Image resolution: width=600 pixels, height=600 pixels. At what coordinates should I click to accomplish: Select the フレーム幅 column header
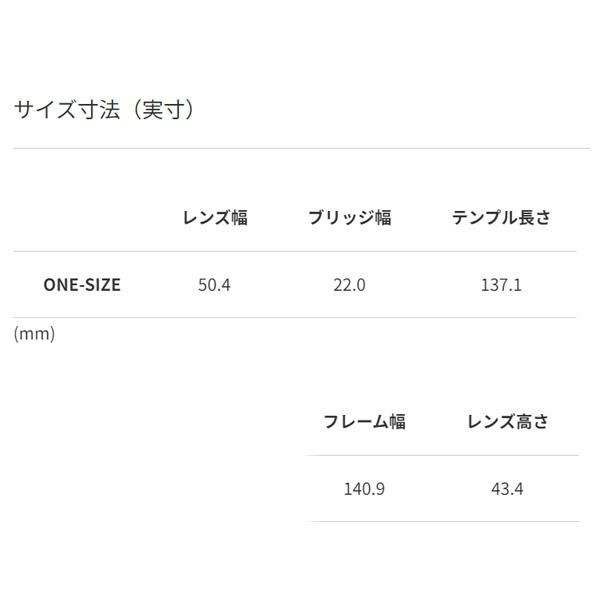[364, 421]
